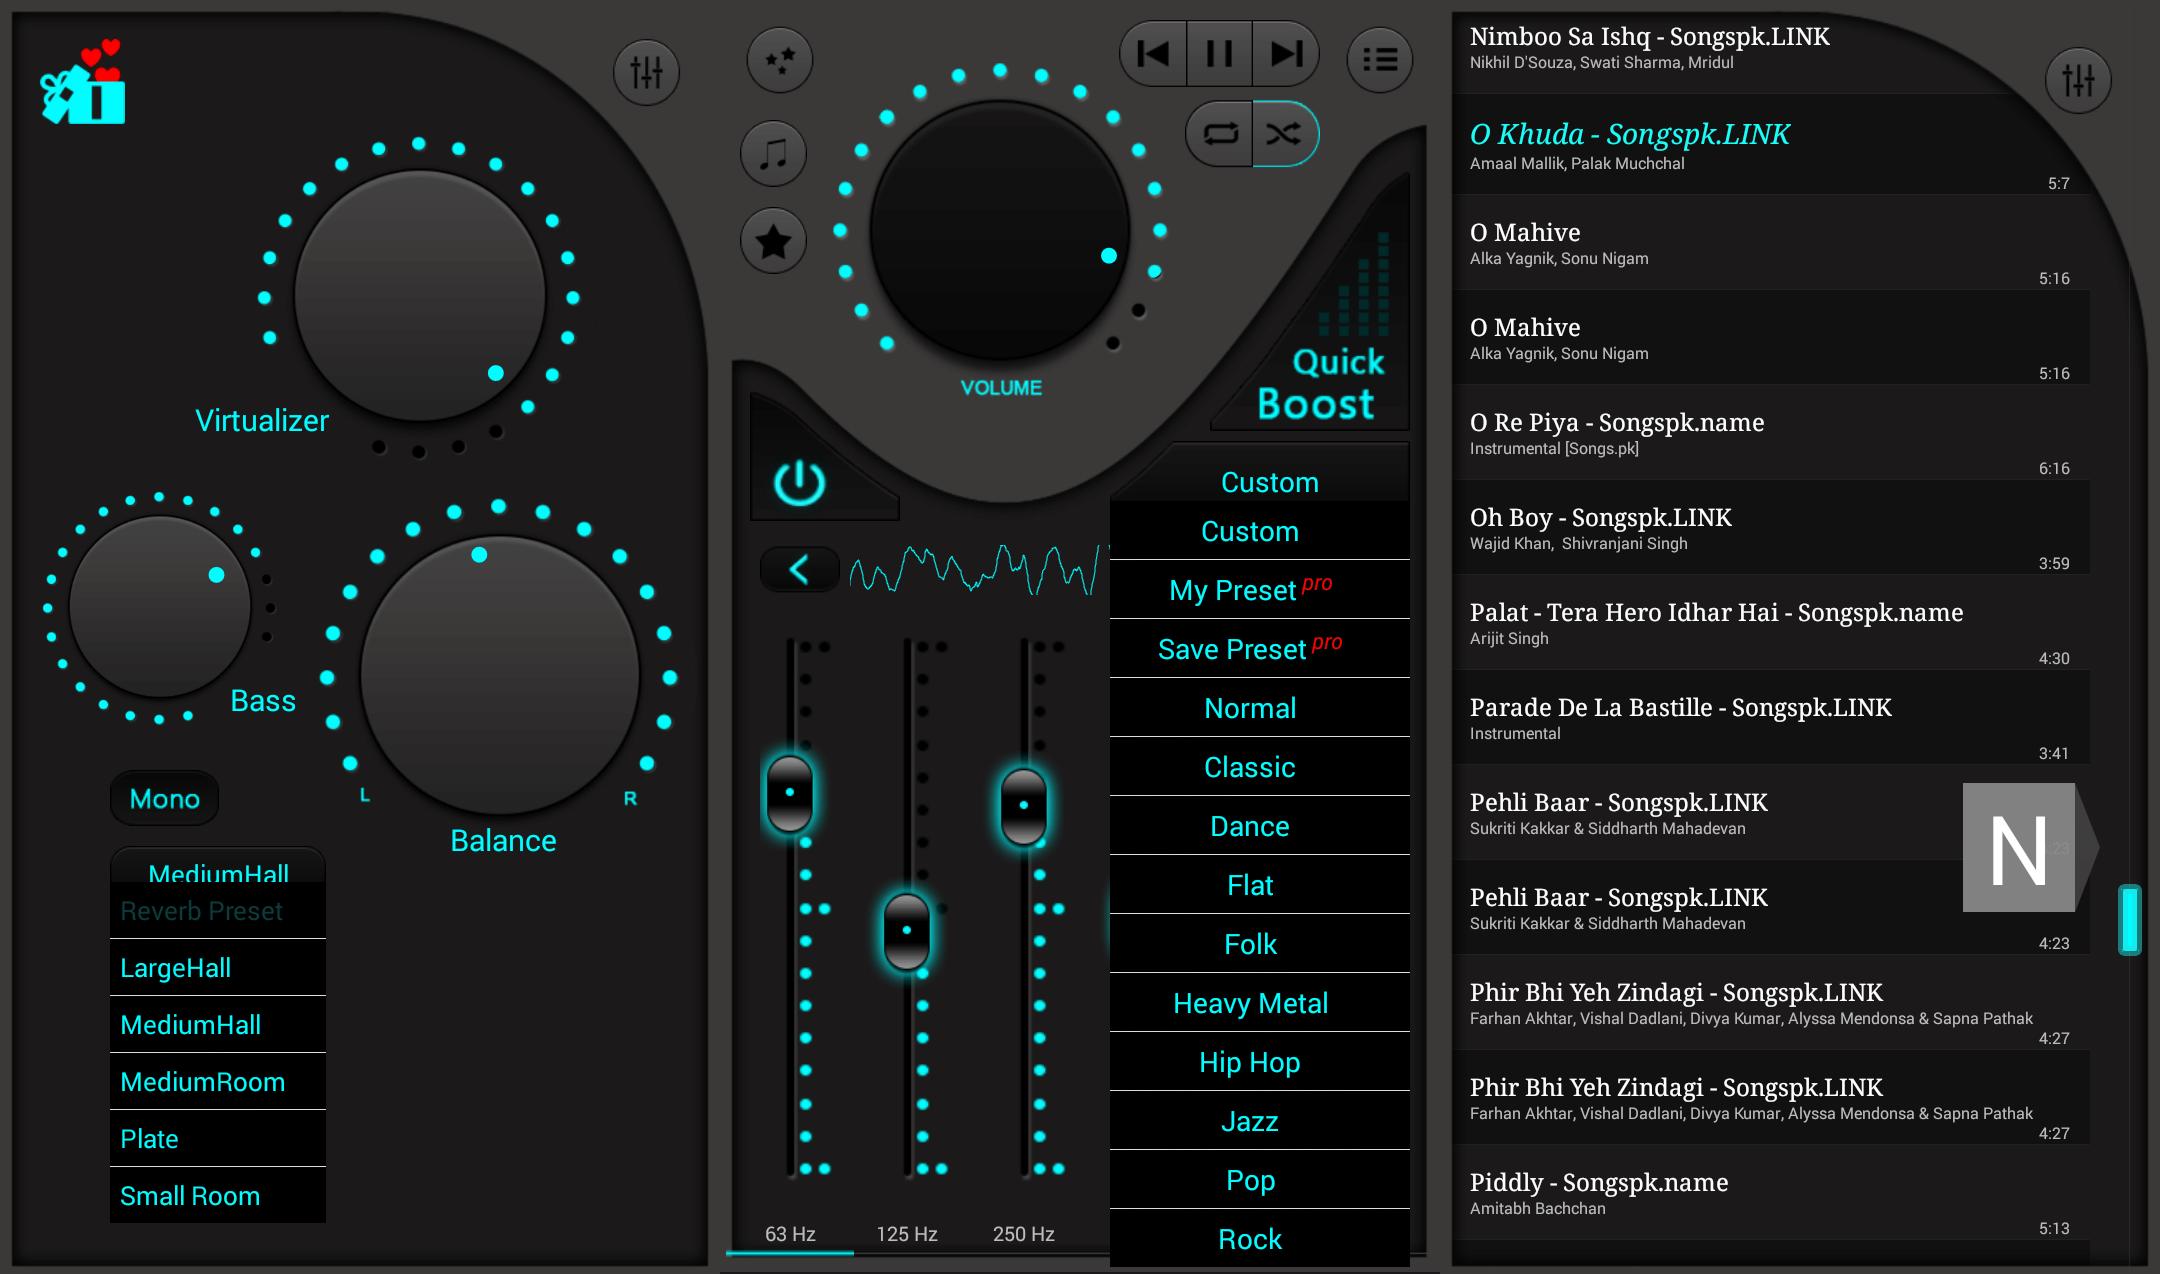Skip to the previous track
Screen dimensions: 2160x1274
tap(1153, 54)
